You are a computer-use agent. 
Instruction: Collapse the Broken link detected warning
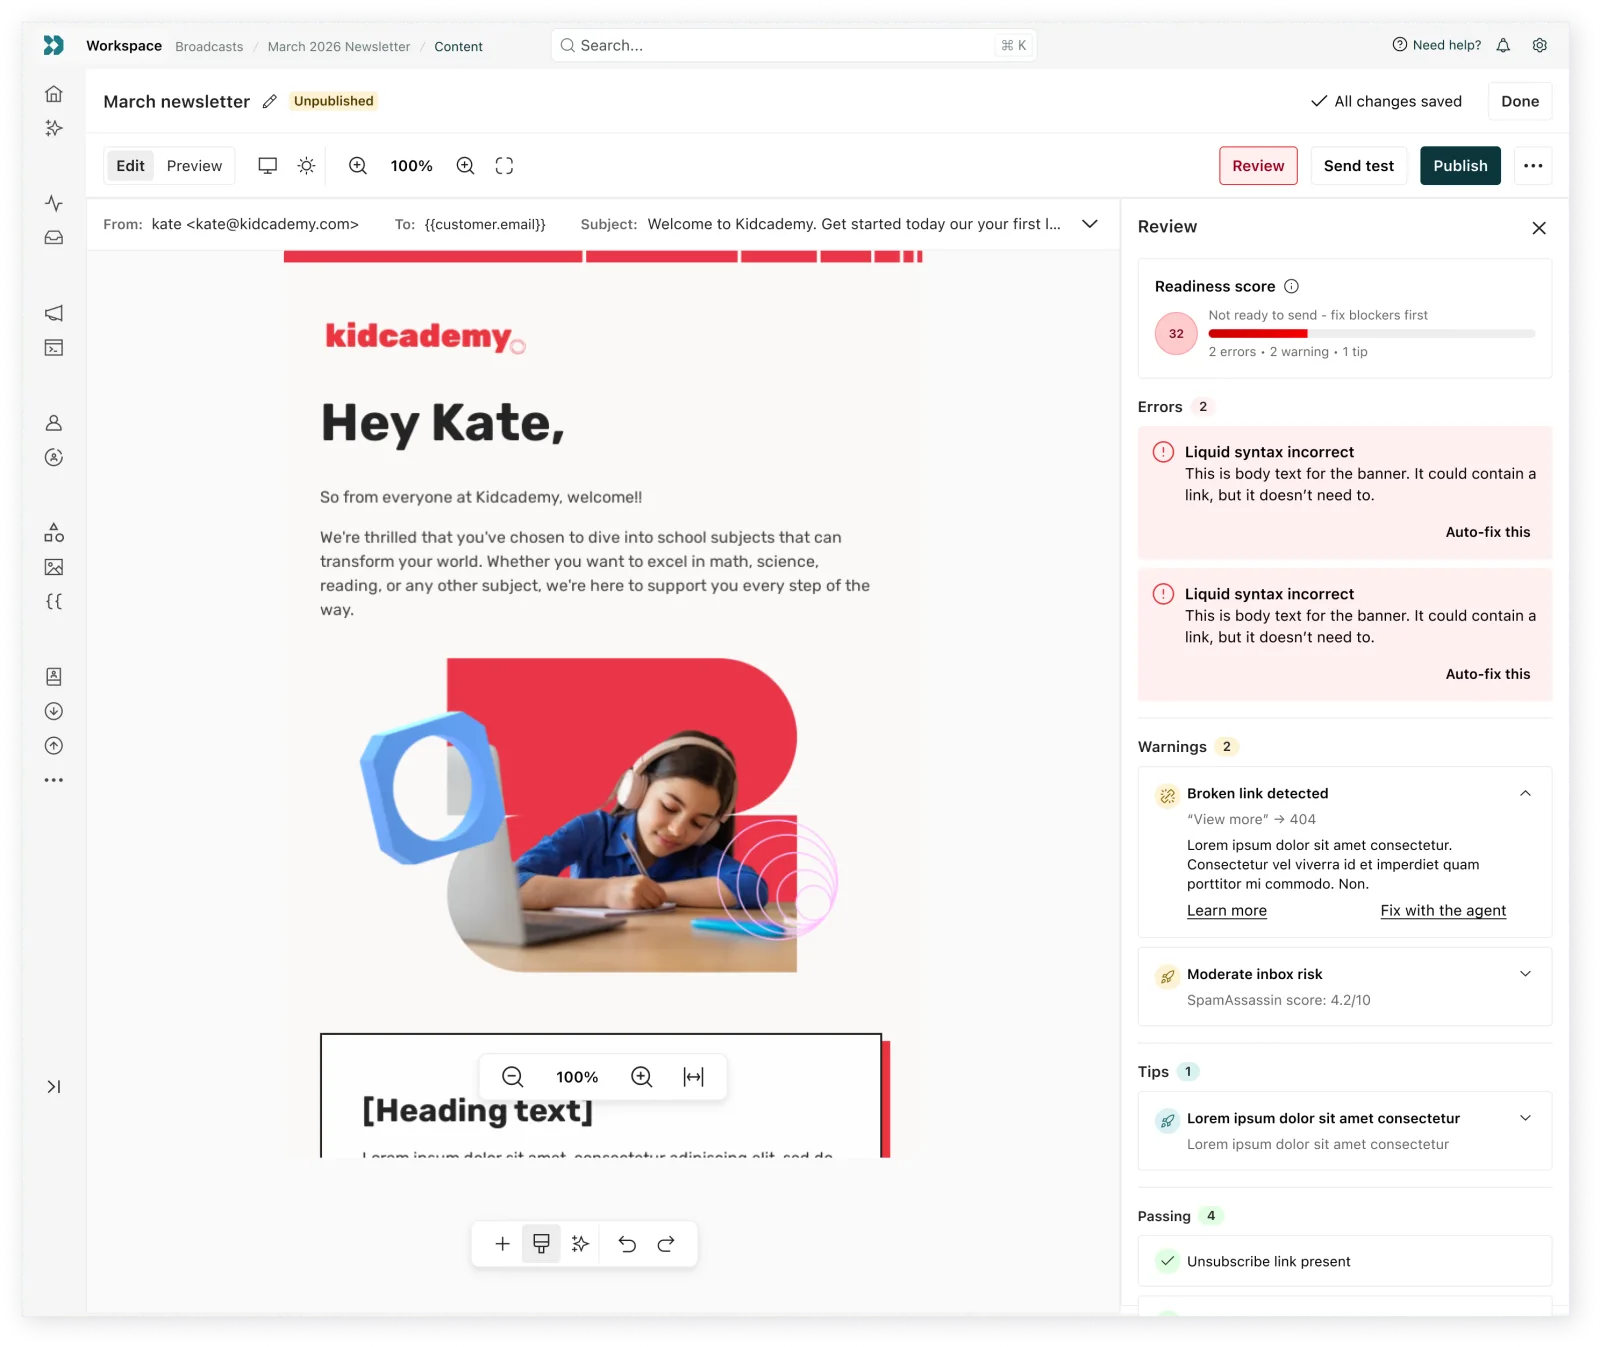(x=1525, y=794)
